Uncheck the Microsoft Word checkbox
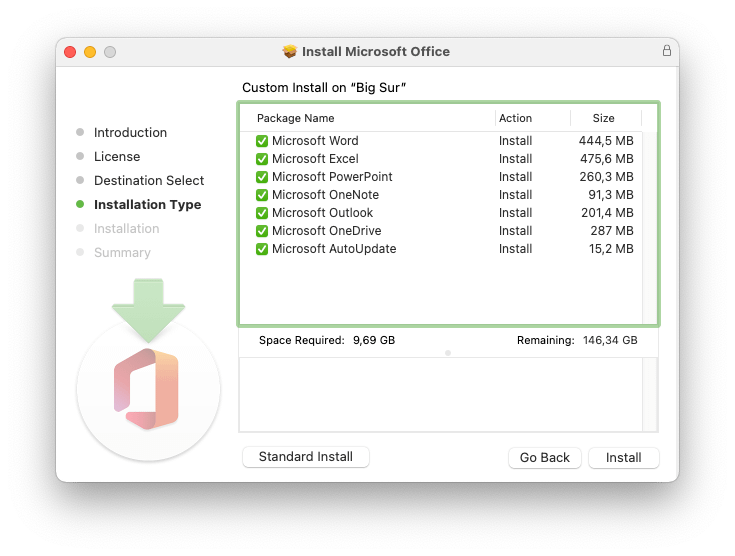Screen dimensions: 735x556 262,141
